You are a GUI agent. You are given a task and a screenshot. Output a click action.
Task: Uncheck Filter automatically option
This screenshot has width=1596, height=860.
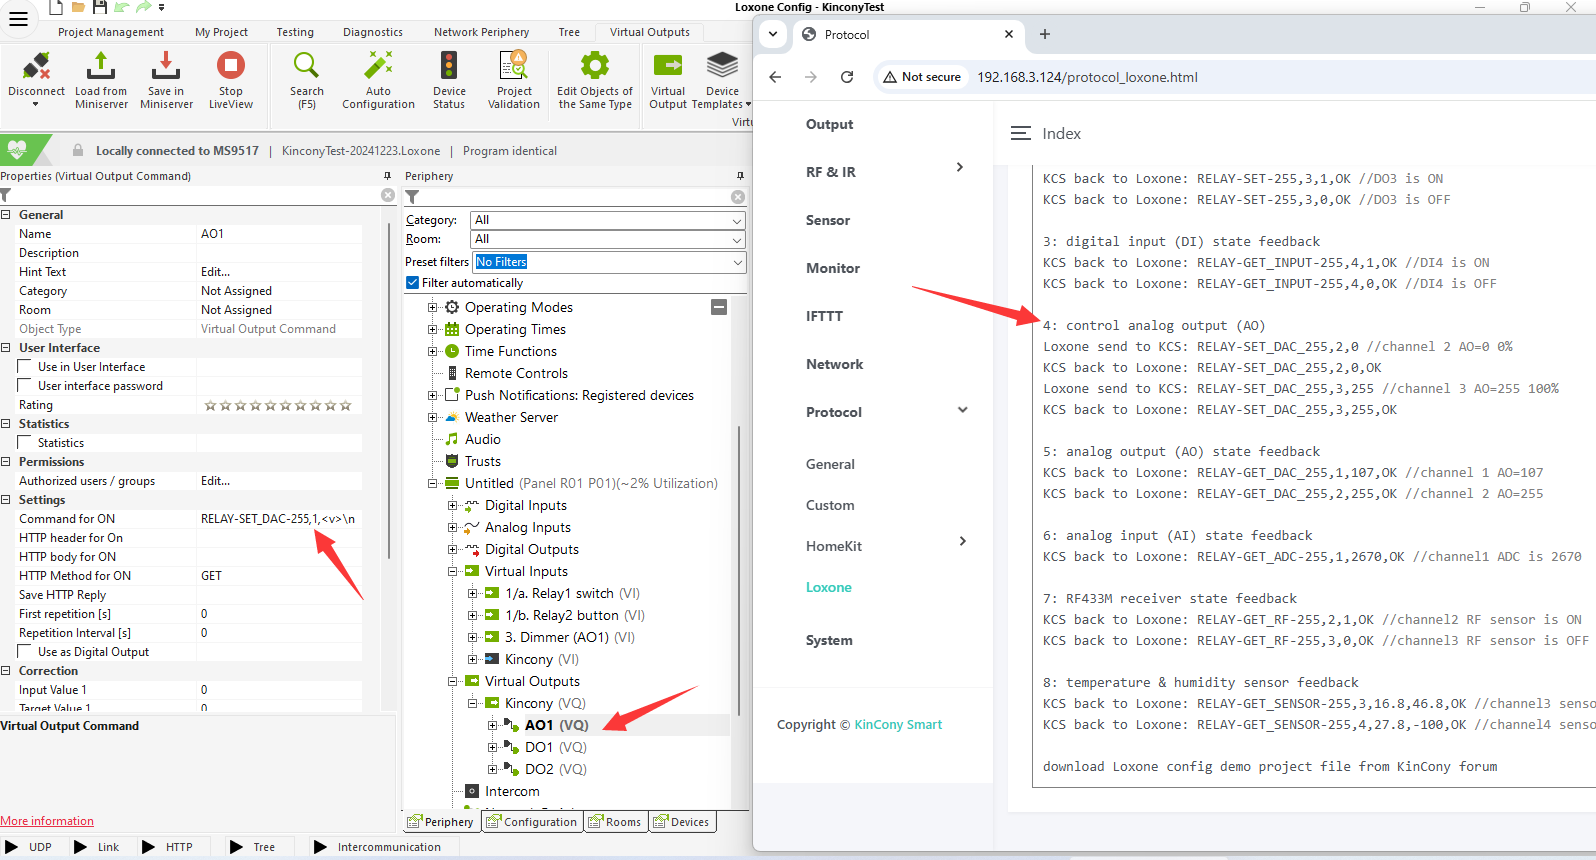tap(412, 283)
